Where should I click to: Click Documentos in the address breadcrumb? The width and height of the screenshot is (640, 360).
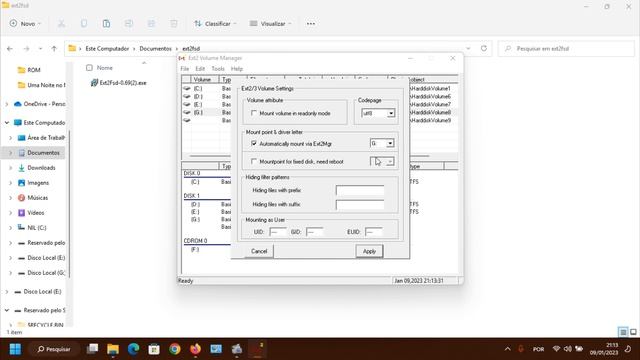coord(156,49)
